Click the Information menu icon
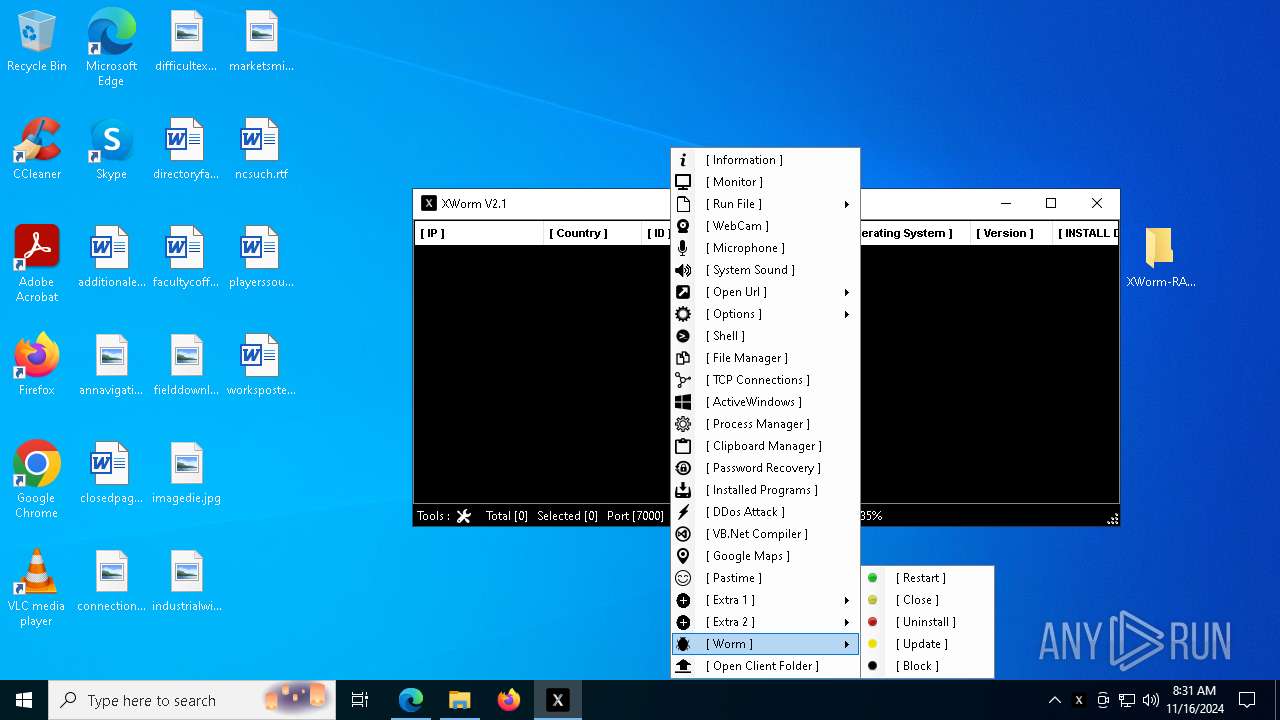 point(683,160)
